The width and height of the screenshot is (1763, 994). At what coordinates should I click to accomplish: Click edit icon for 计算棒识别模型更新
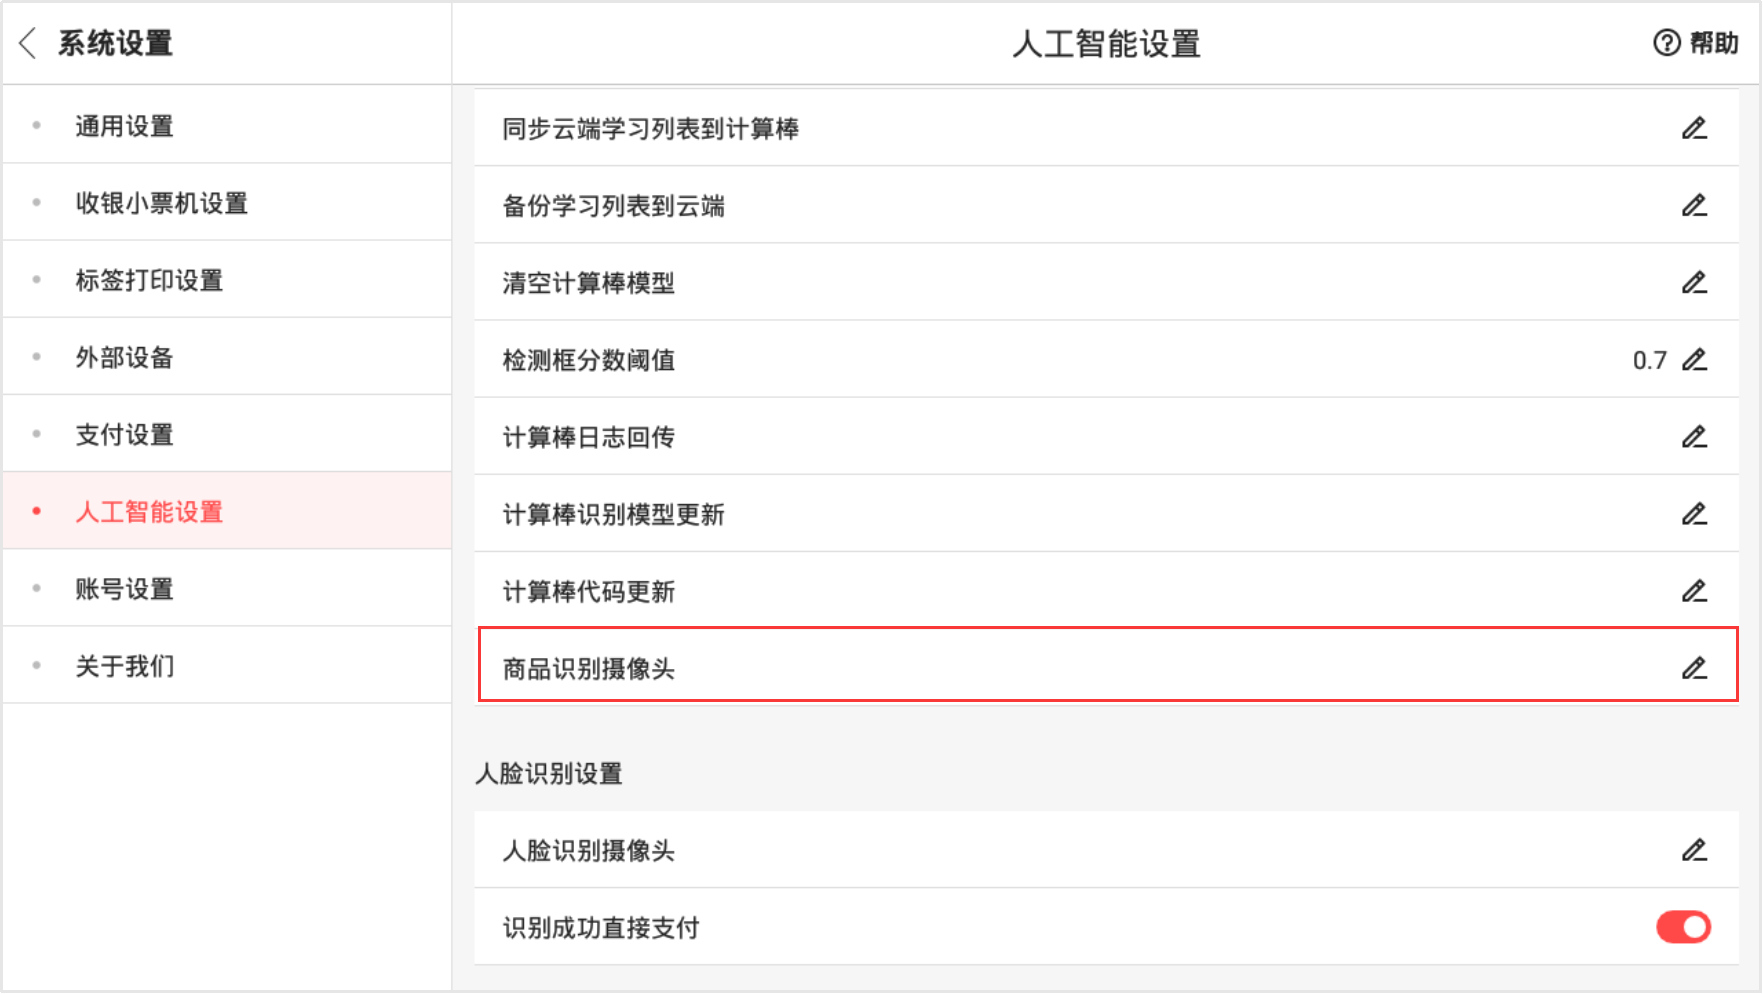[1694, 514]
